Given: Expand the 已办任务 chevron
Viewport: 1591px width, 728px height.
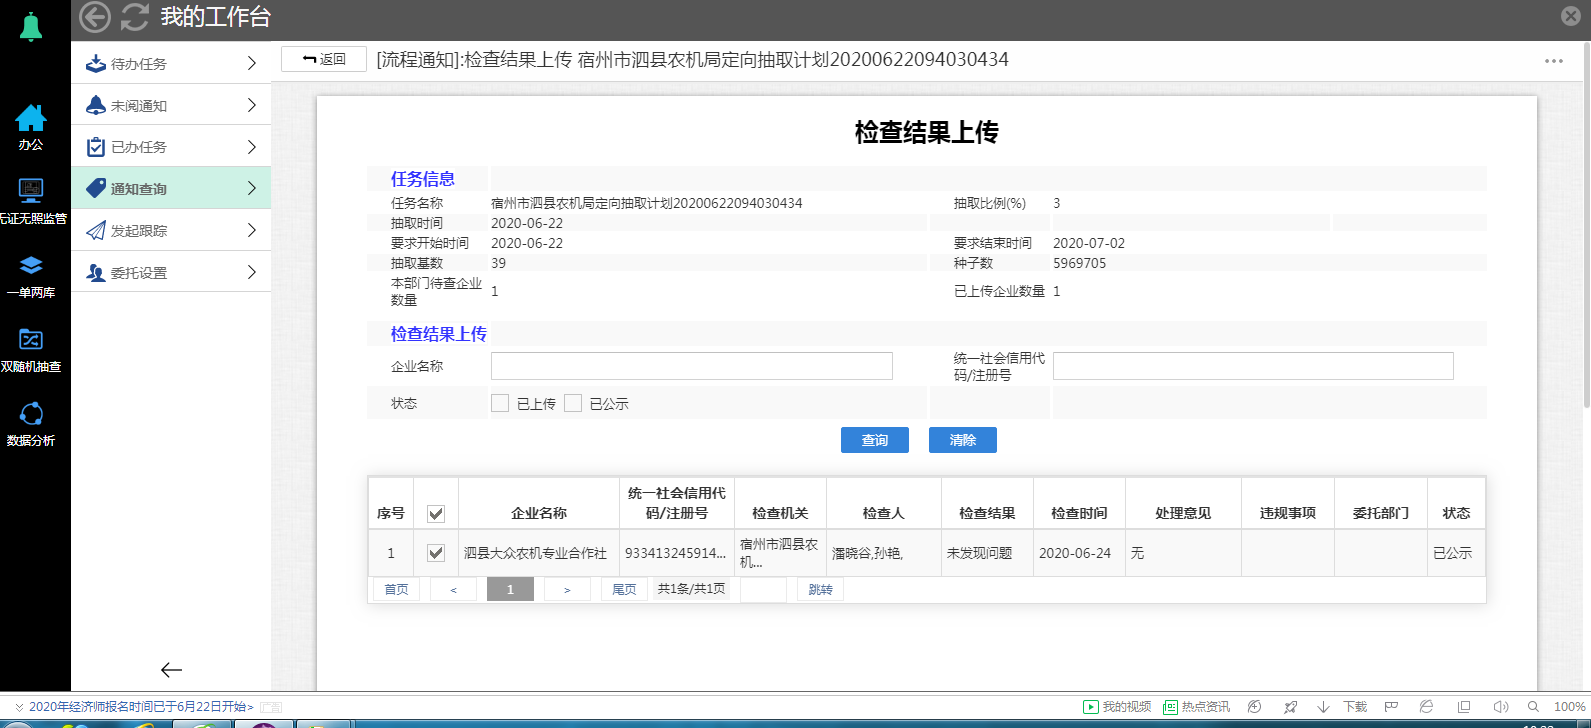Looking at the screenshot, I should pos(252,147).
